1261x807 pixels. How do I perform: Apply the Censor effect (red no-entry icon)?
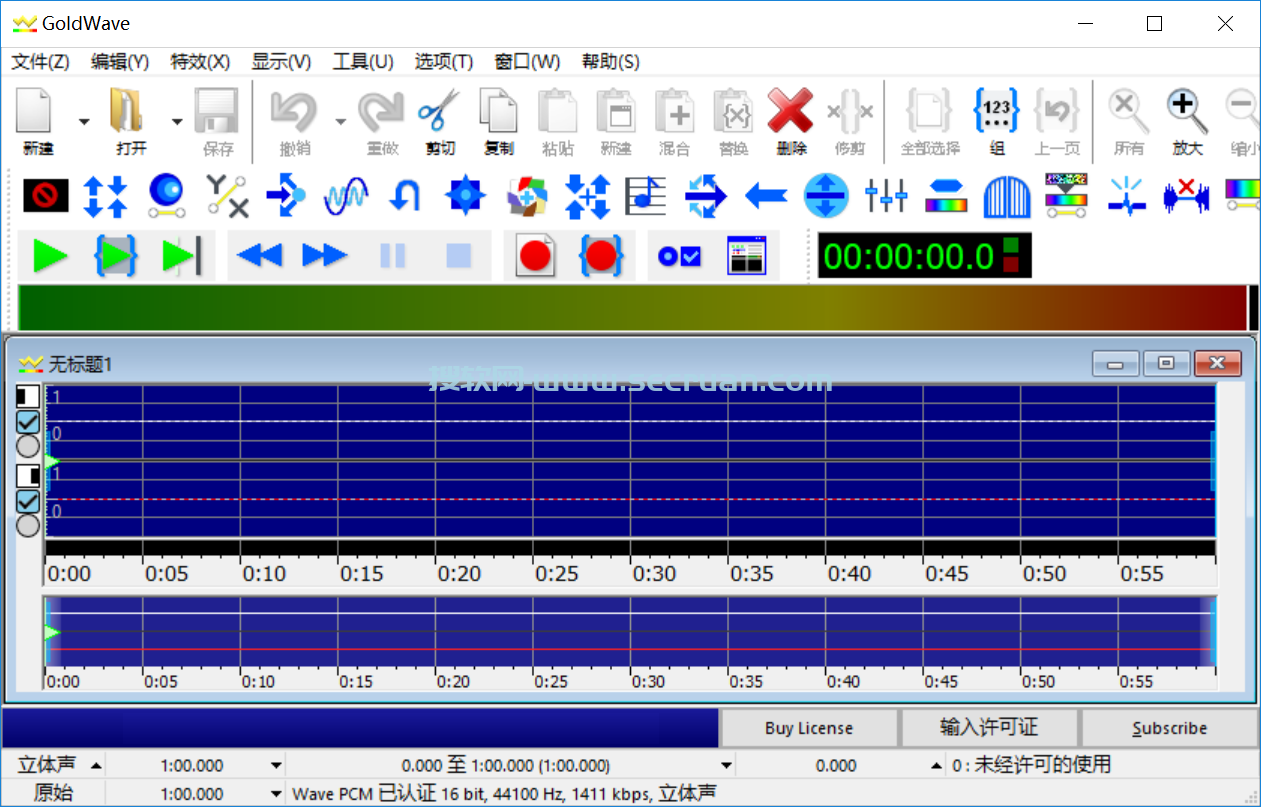[x=46, y=195]
